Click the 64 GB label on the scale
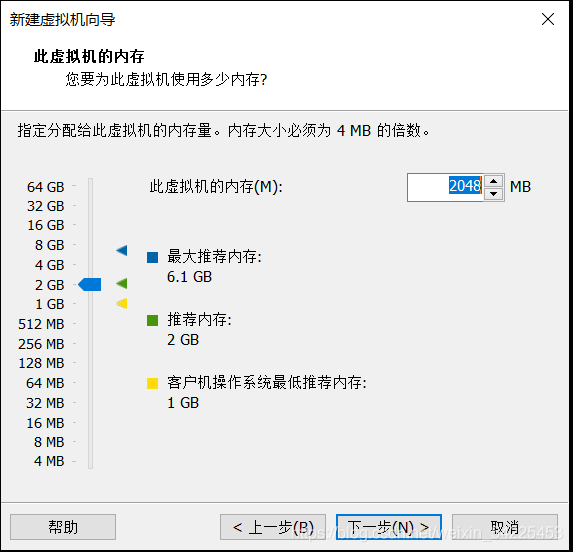Viewport: 573px width, 552px height. click(46, 187)
